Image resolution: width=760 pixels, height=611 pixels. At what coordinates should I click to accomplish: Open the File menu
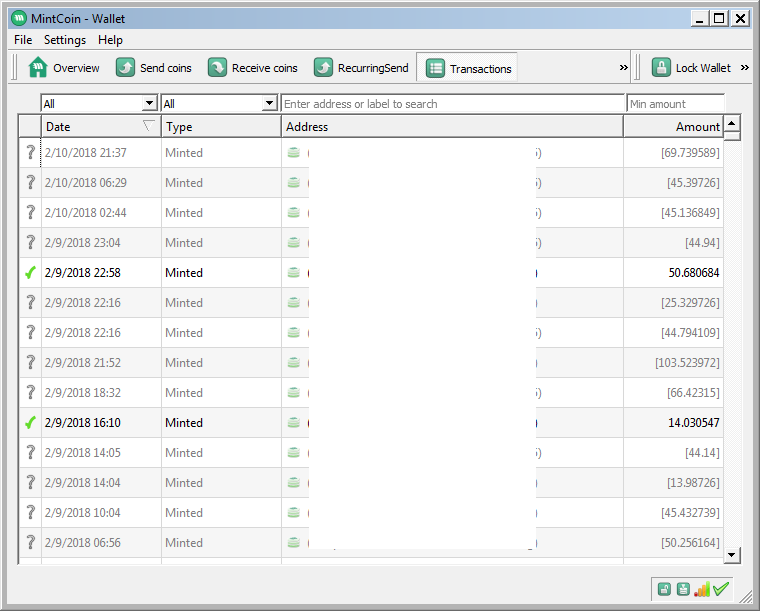point(23,40)
